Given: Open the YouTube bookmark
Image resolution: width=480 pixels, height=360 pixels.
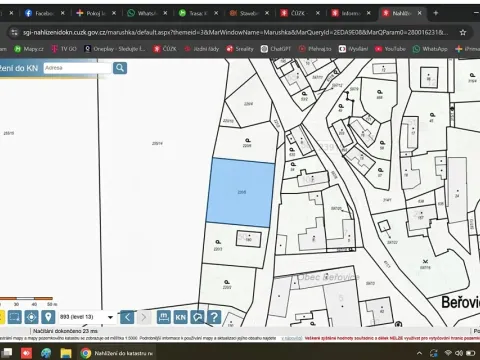Looking at the screenshot, I should [390, 49].
